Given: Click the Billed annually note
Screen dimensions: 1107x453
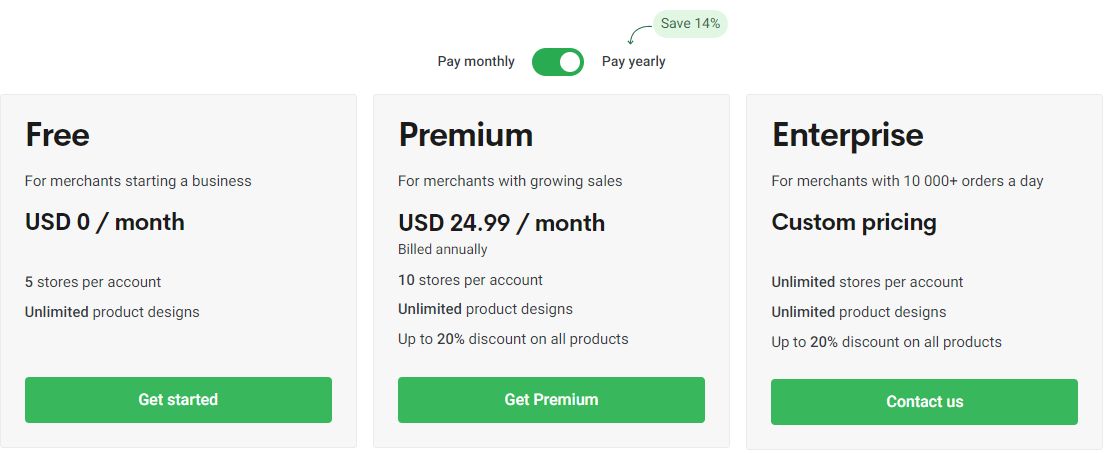Looking at the screenshot, I should click(443, 249).
